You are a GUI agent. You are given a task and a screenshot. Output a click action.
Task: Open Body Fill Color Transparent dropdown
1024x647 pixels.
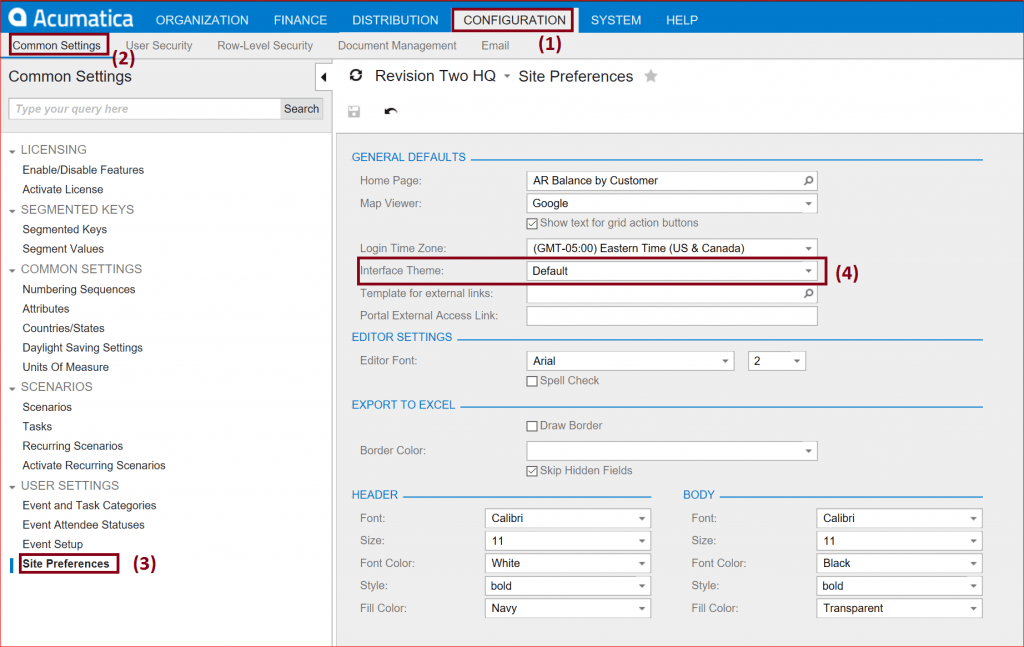[x=973, y=608]
